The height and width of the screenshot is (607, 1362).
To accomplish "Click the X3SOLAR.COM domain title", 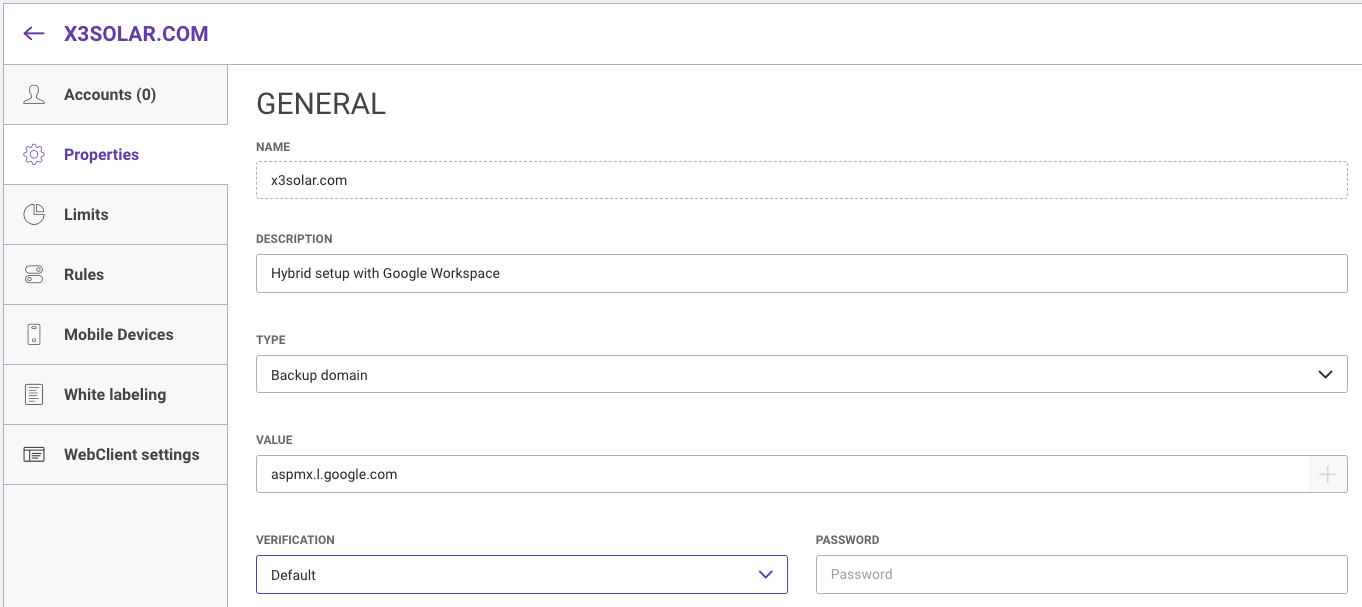I will pyautogui.click(x=136, y=33).
